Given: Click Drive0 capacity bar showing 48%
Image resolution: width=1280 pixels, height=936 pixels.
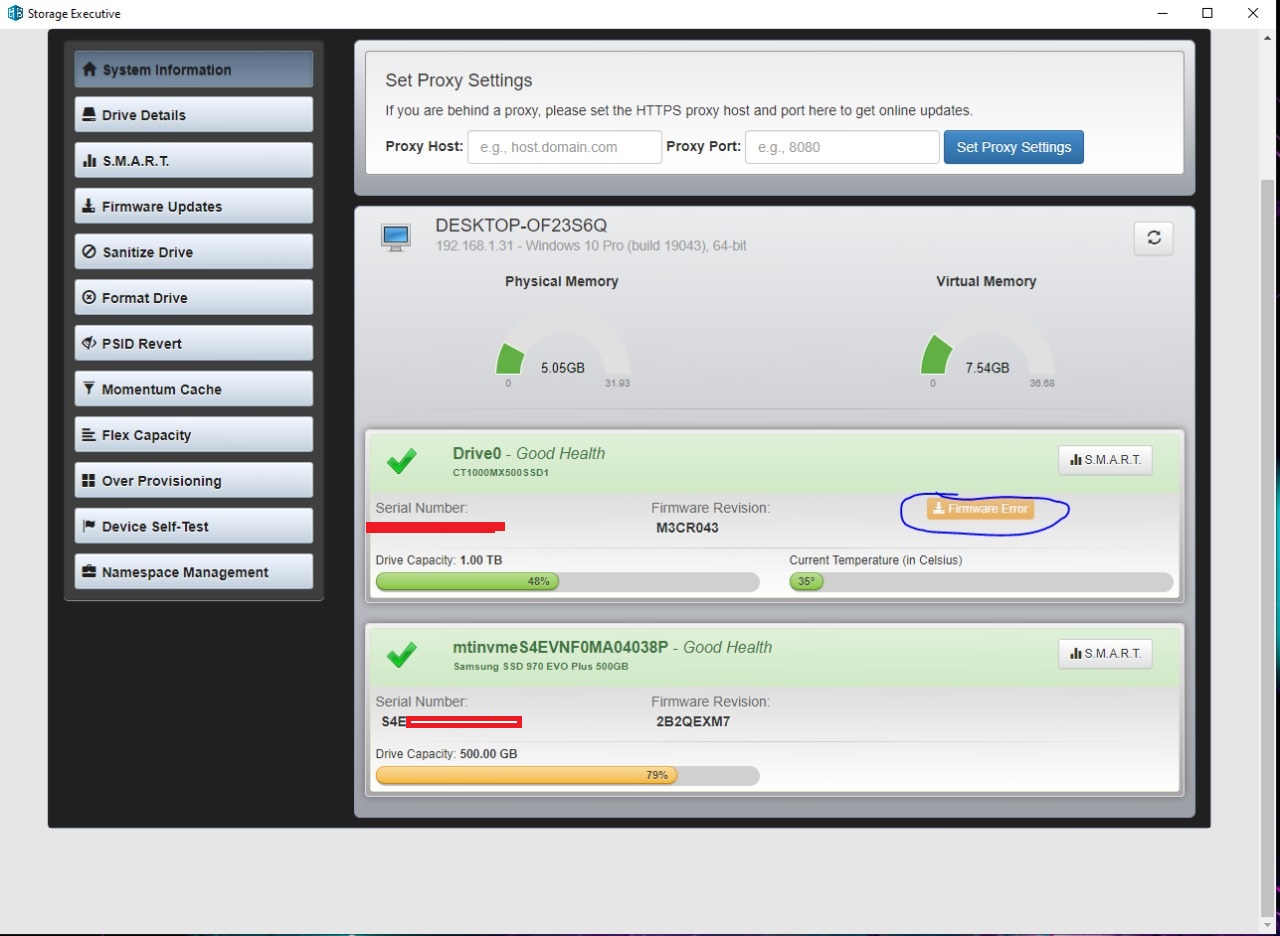Looking at the screenshot, I should [567, 582].
